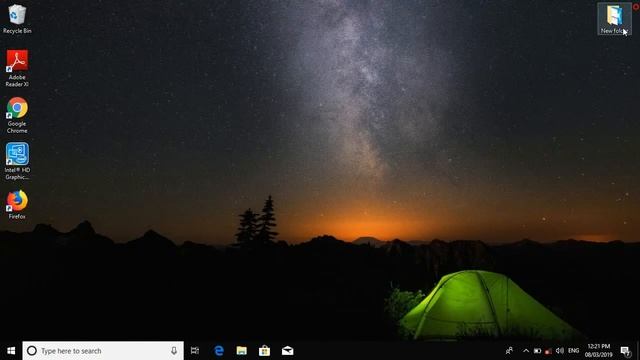Check the battery status icon
This screenshot has width=640, height=360.
tap(538, 351)
